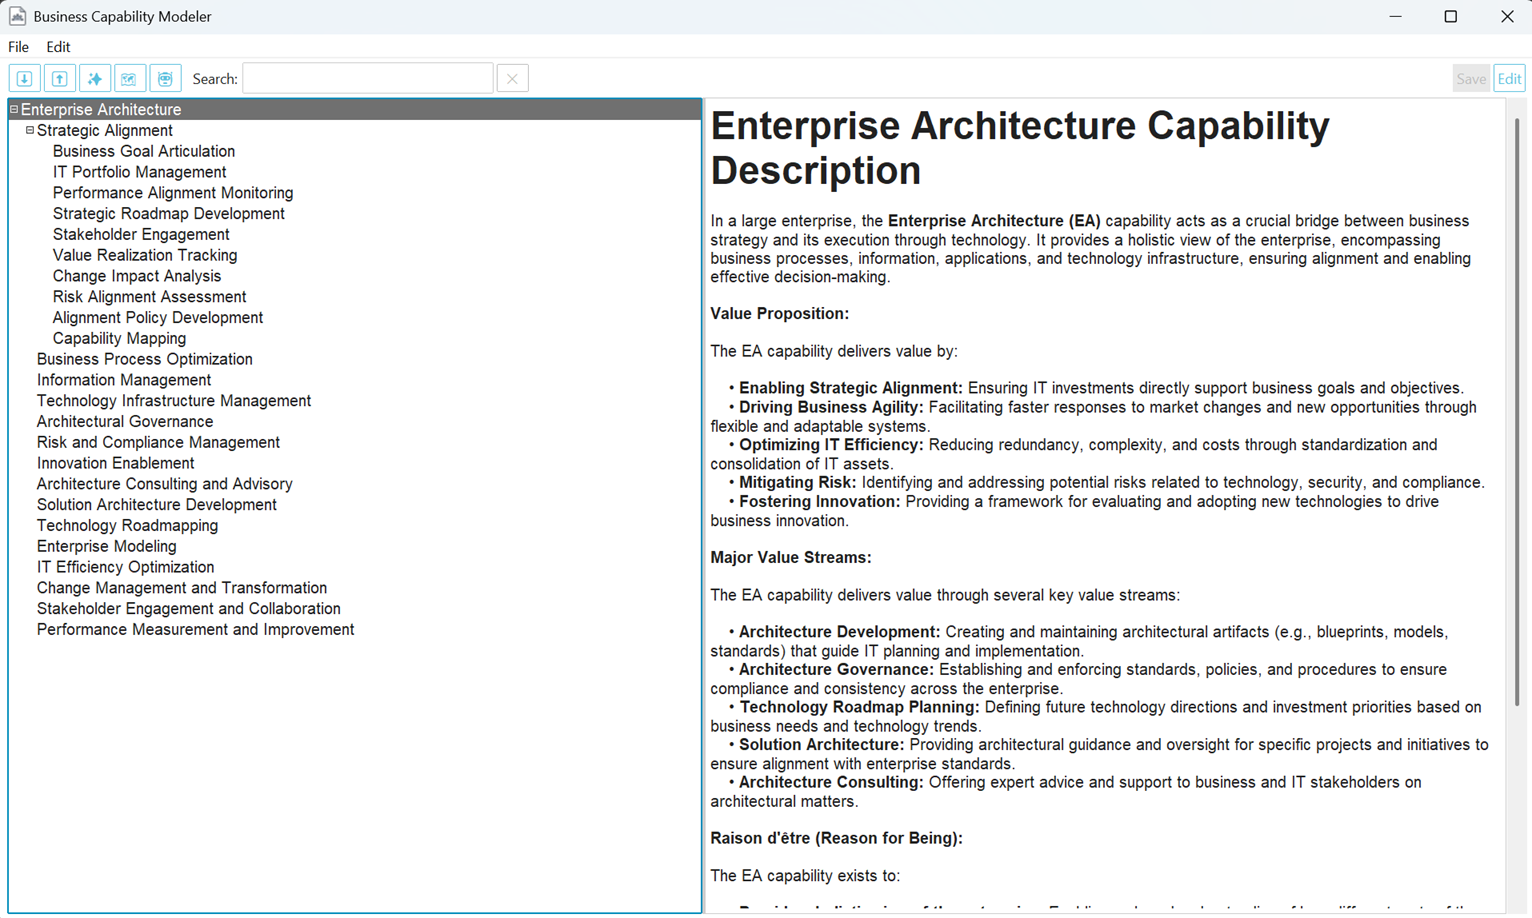Select Enterprise Modeling
Image resolution: width=1532 pixels, height=918 pixels.
[107, 547]
